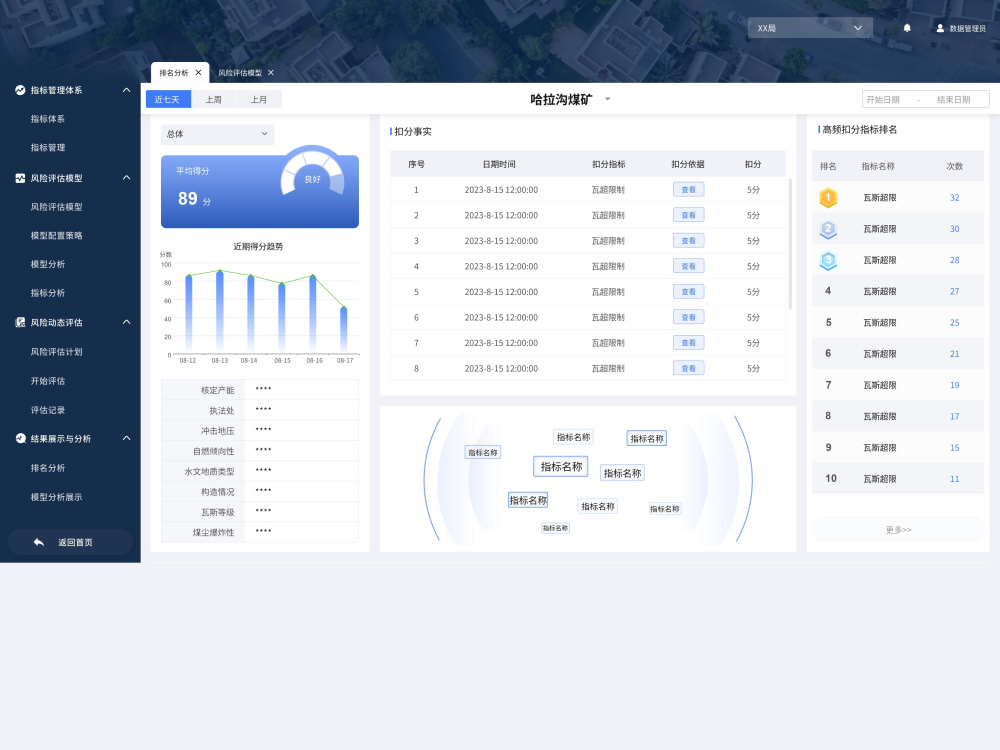The image size is (1000, 750).
Task: Click the silver rank 2 medal icon
Action: [828, 229]
